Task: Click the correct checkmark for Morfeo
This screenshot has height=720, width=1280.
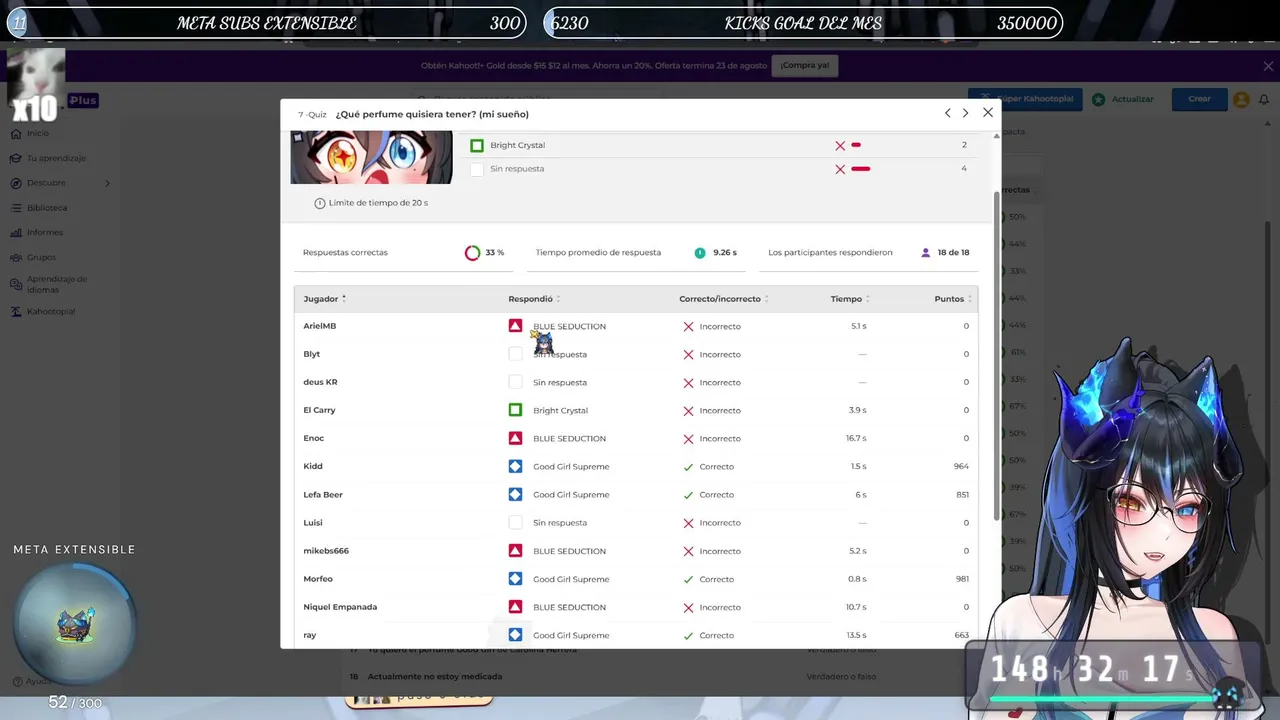Action: 688,579
